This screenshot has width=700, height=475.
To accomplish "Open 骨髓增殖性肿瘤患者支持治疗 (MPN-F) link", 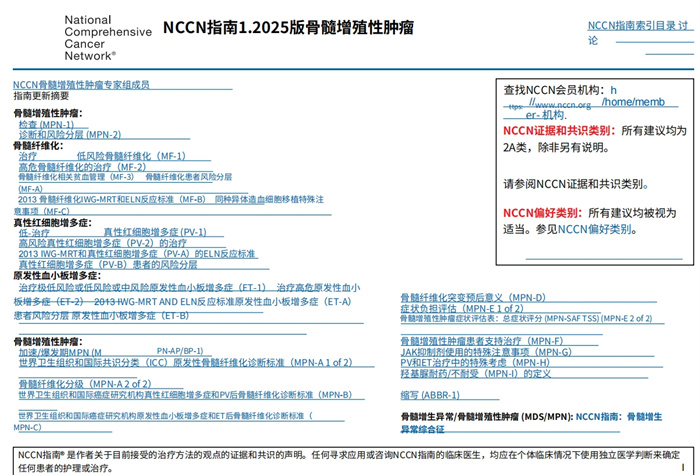I will 482,341.
